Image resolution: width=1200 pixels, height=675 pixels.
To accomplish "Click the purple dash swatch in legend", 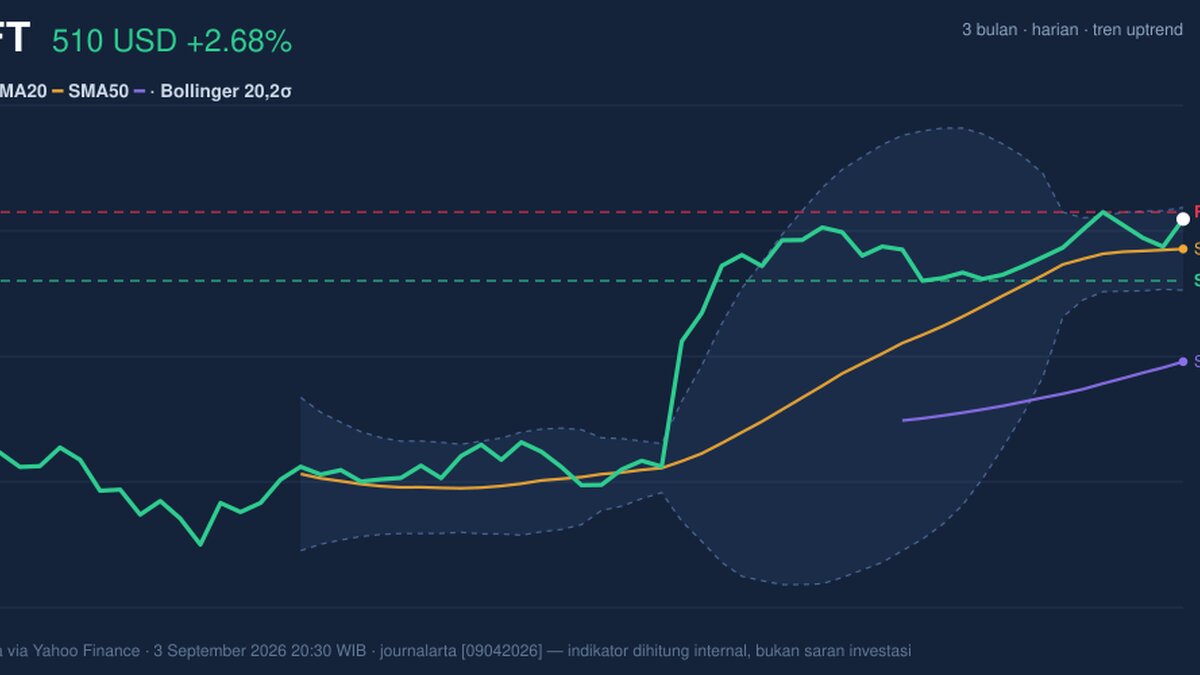I will [140, 91].
